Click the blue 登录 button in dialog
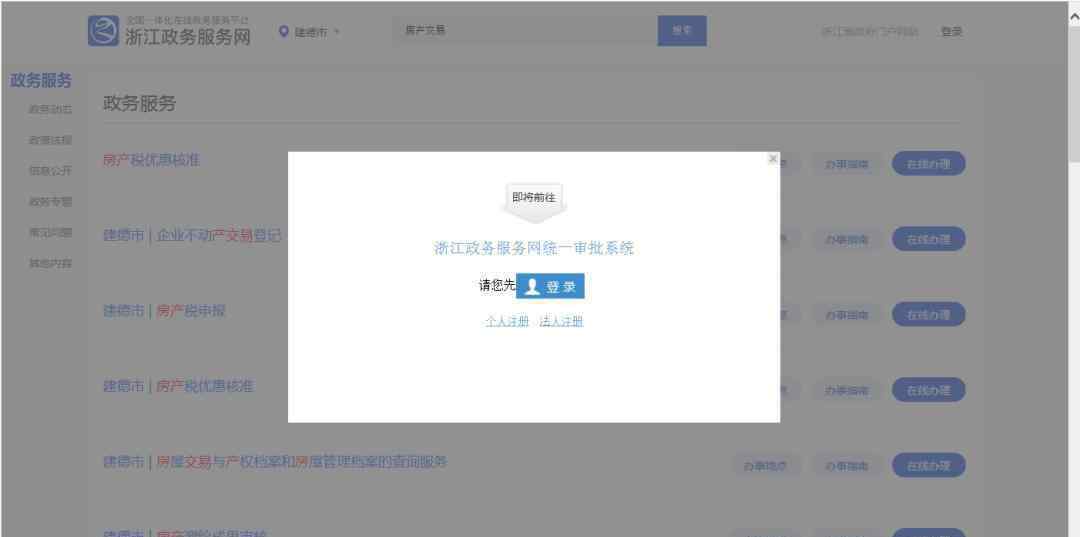 550,286
